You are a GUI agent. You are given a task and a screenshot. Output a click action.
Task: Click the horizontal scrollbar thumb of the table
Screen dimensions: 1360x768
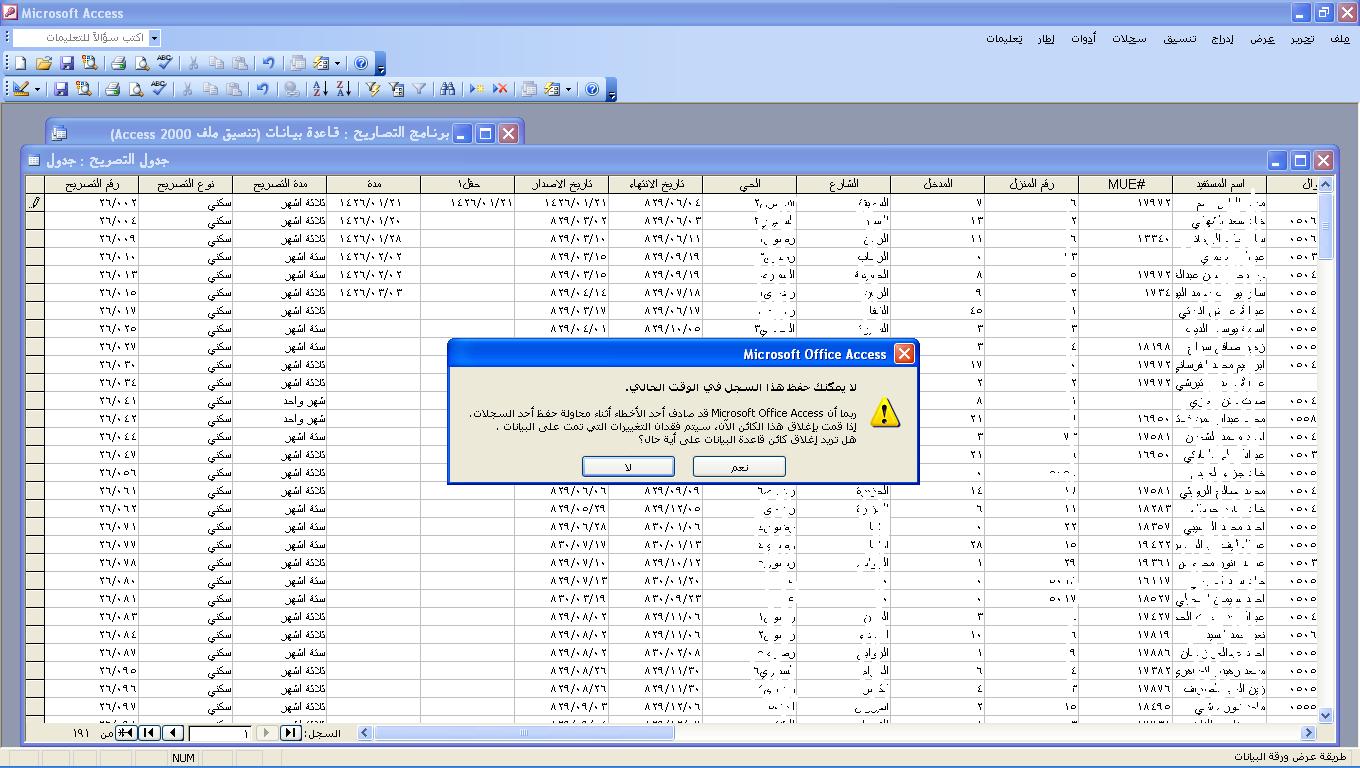tap(524, 733)
